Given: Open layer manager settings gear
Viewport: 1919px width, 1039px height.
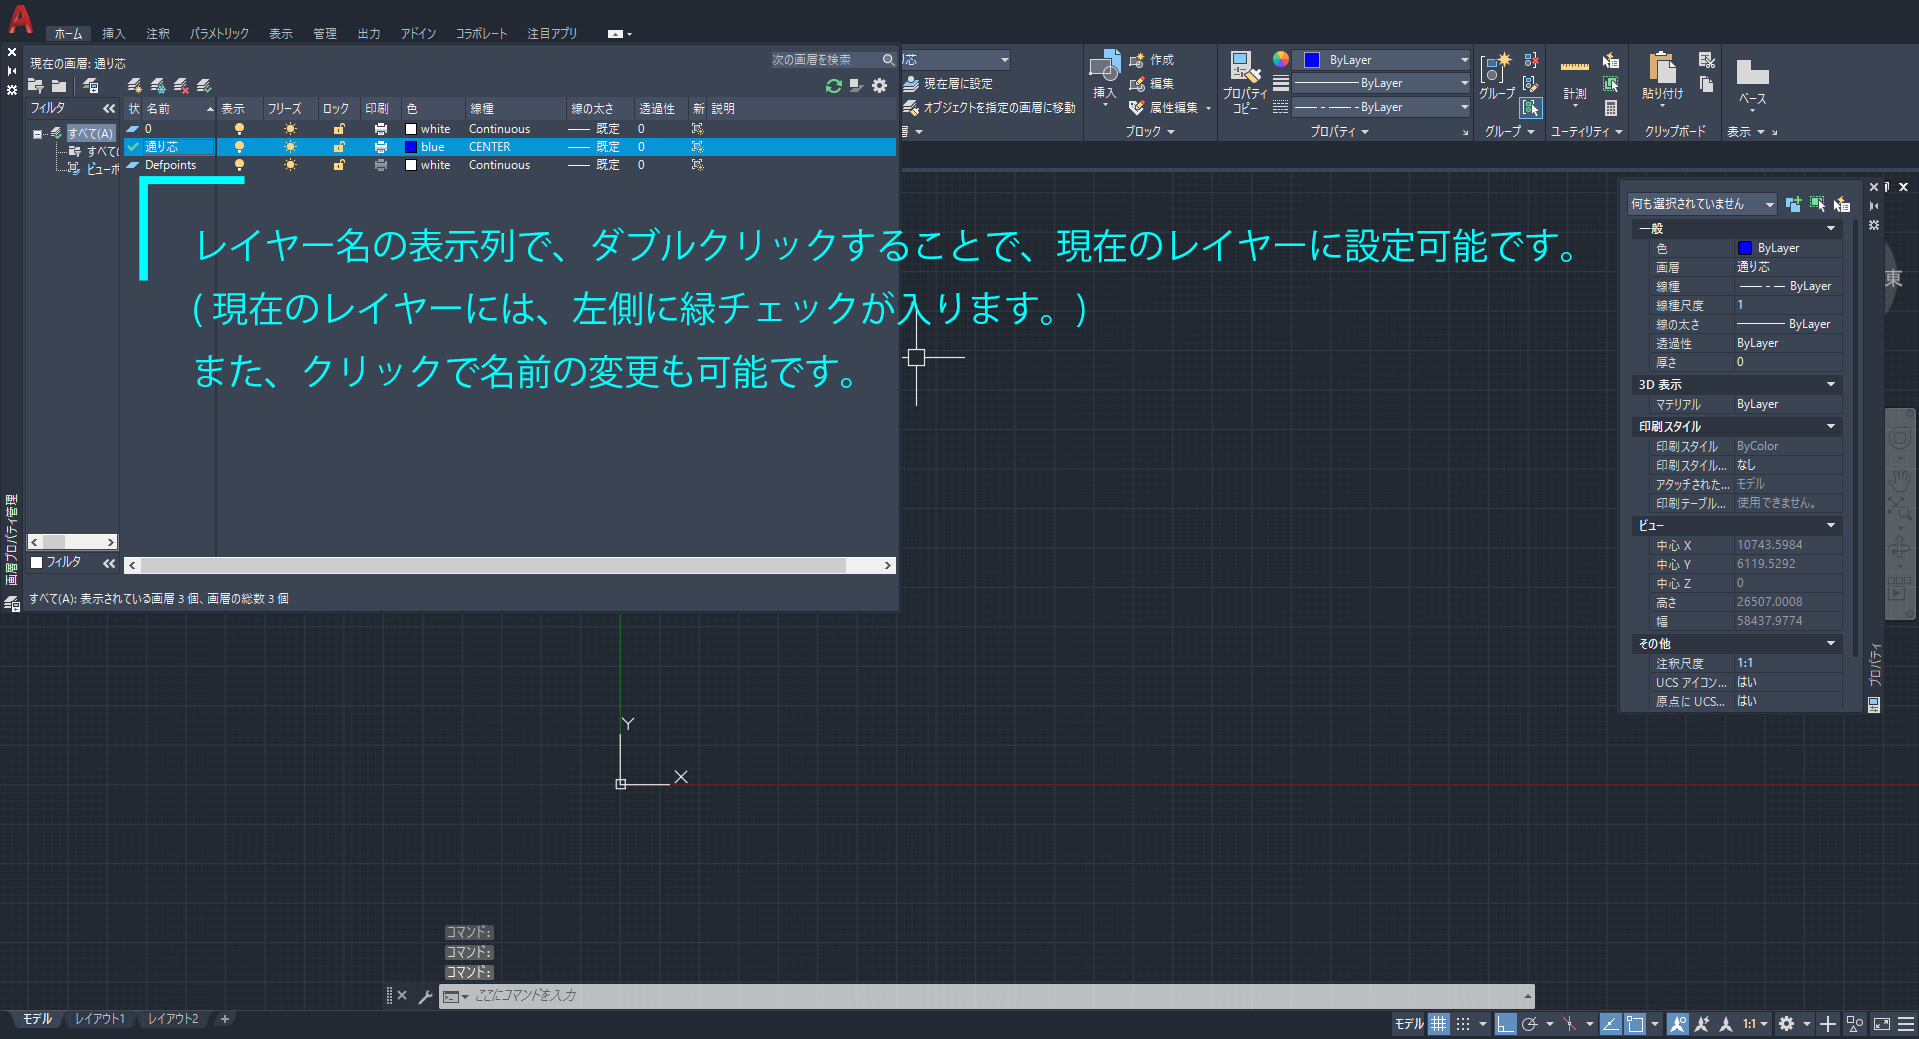Looking at the screenshot, I should 879,86.
